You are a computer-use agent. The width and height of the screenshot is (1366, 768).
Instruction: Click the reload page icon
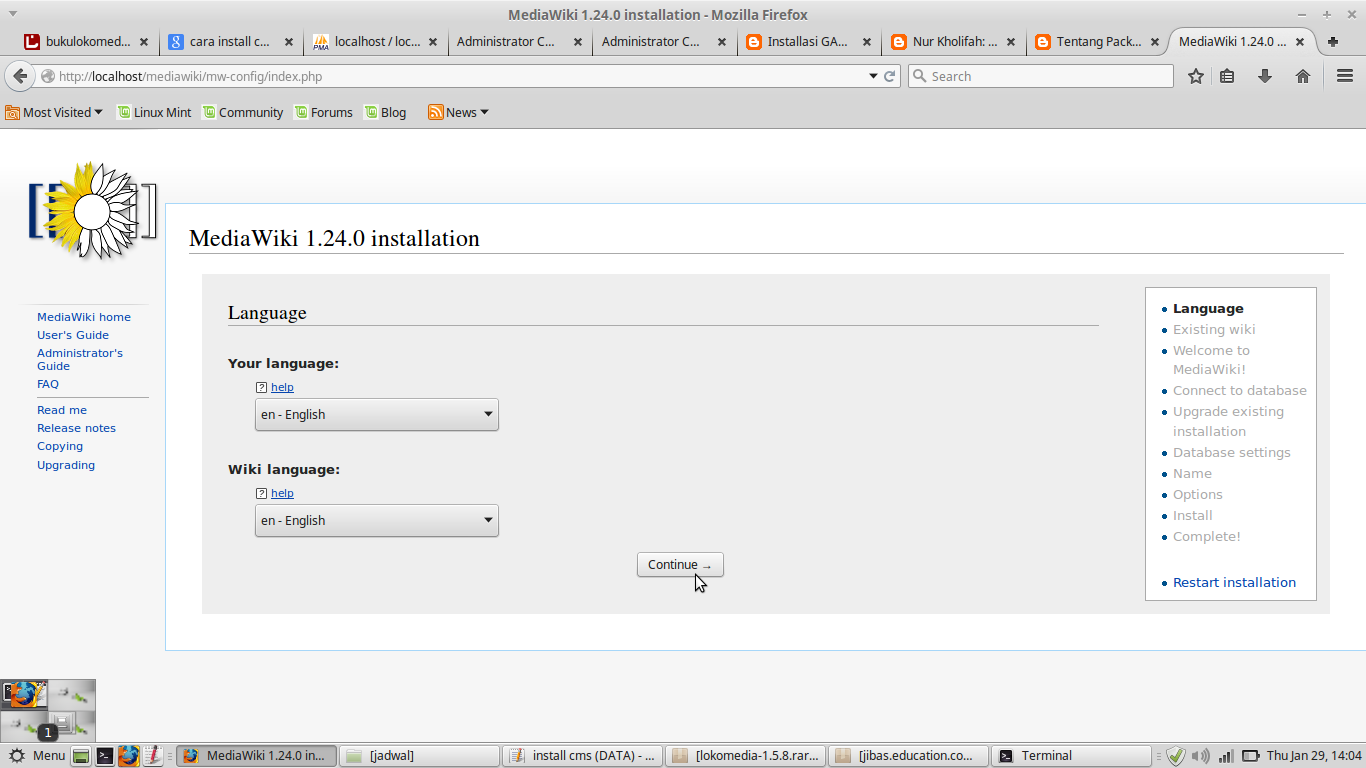pyautogui.click(x=889, y=76)
